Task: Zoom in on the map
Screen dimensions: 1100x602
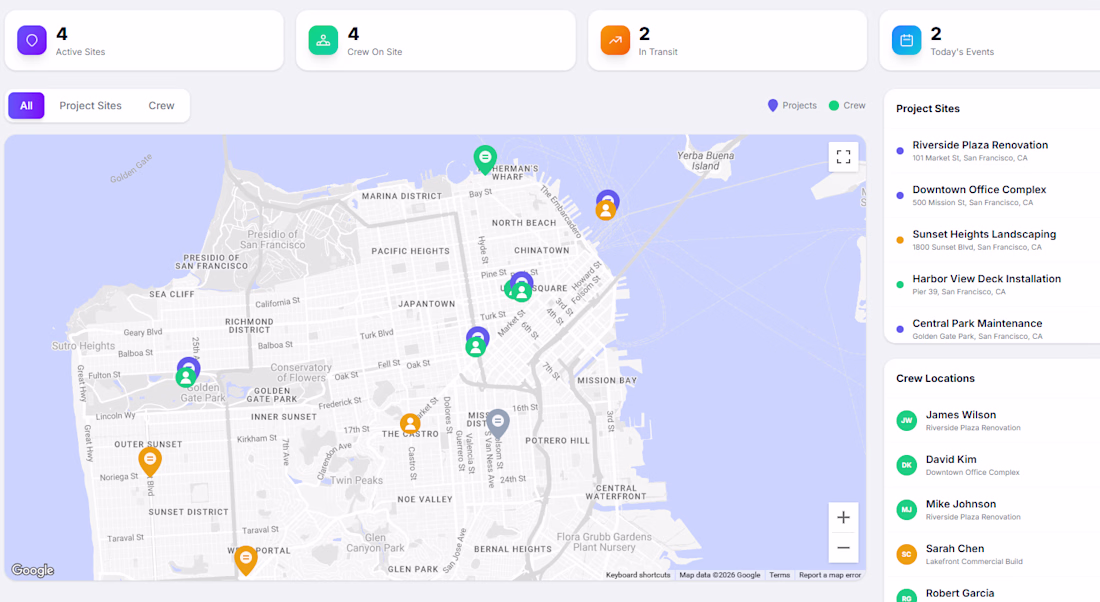Action: [x=843, y=518]
